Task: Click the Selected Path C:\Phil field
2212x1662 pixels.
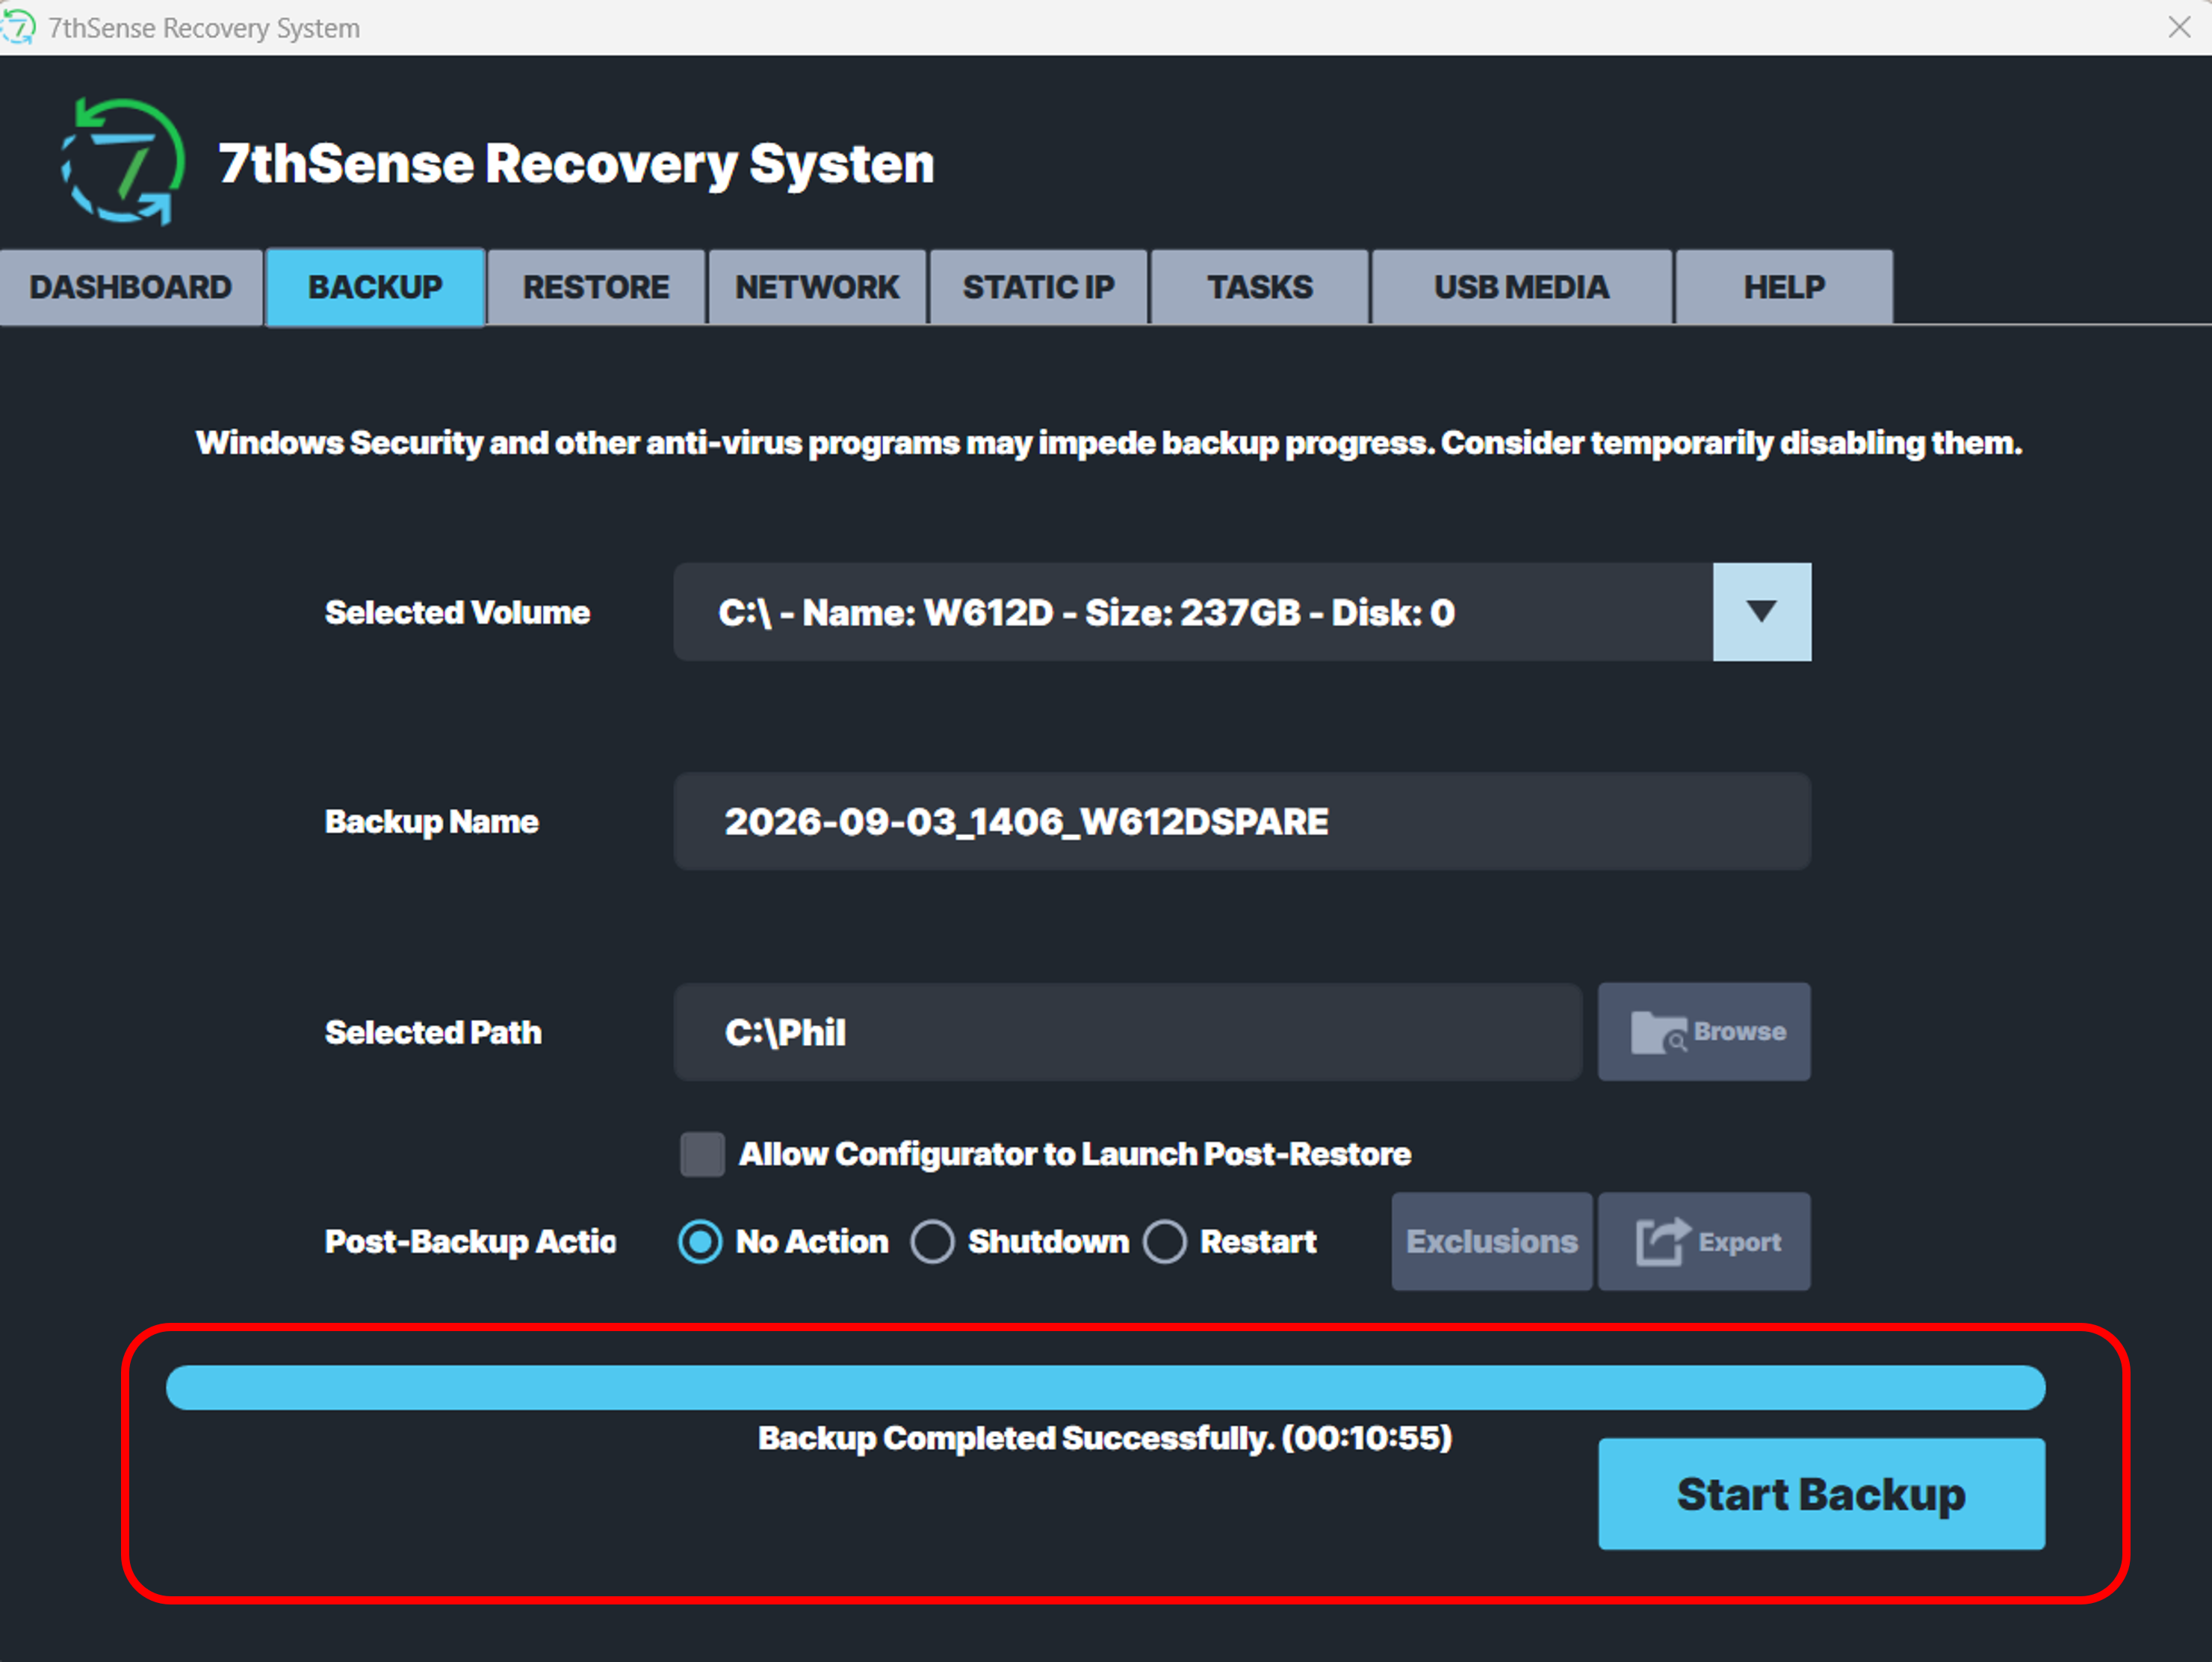Action: tap(1128, 1032)
